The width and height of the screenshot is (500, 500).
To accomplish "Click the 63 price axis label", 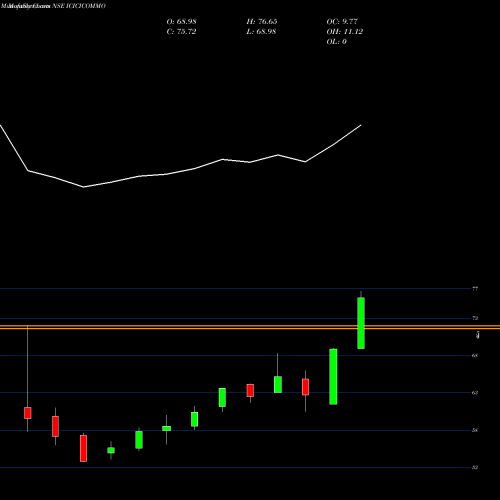I will point(475,393).
